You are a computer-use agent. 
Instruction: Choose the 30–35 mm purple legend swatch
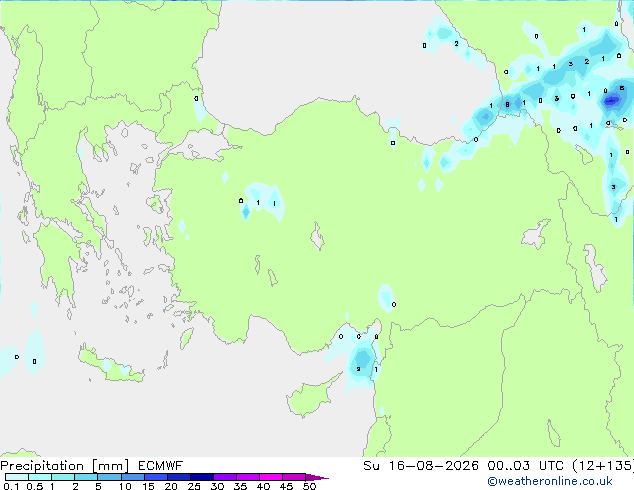[224, 477]
